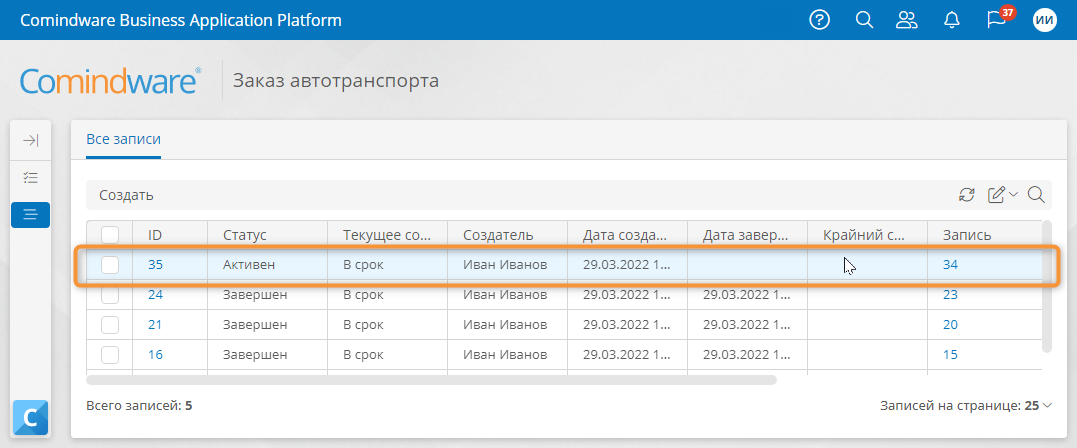Viewport: 1077px width, 448px height.
Task: Click the Крайний с... column header
Action: [868, 235]
